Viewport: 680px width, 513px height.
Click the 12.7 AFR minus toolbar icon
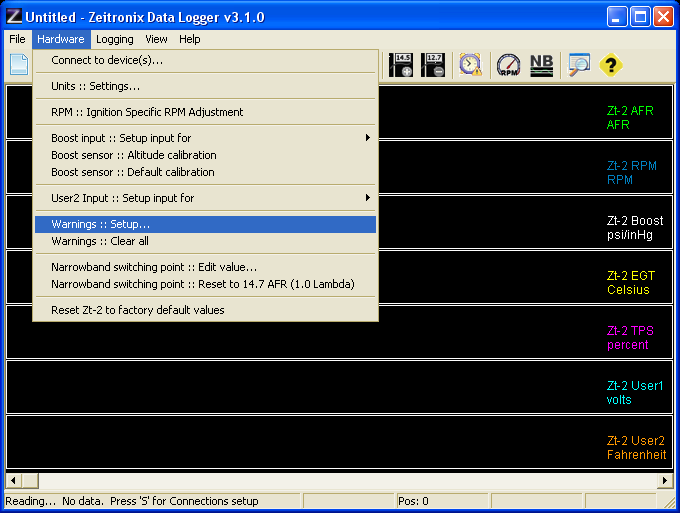[x=433, y=65]
